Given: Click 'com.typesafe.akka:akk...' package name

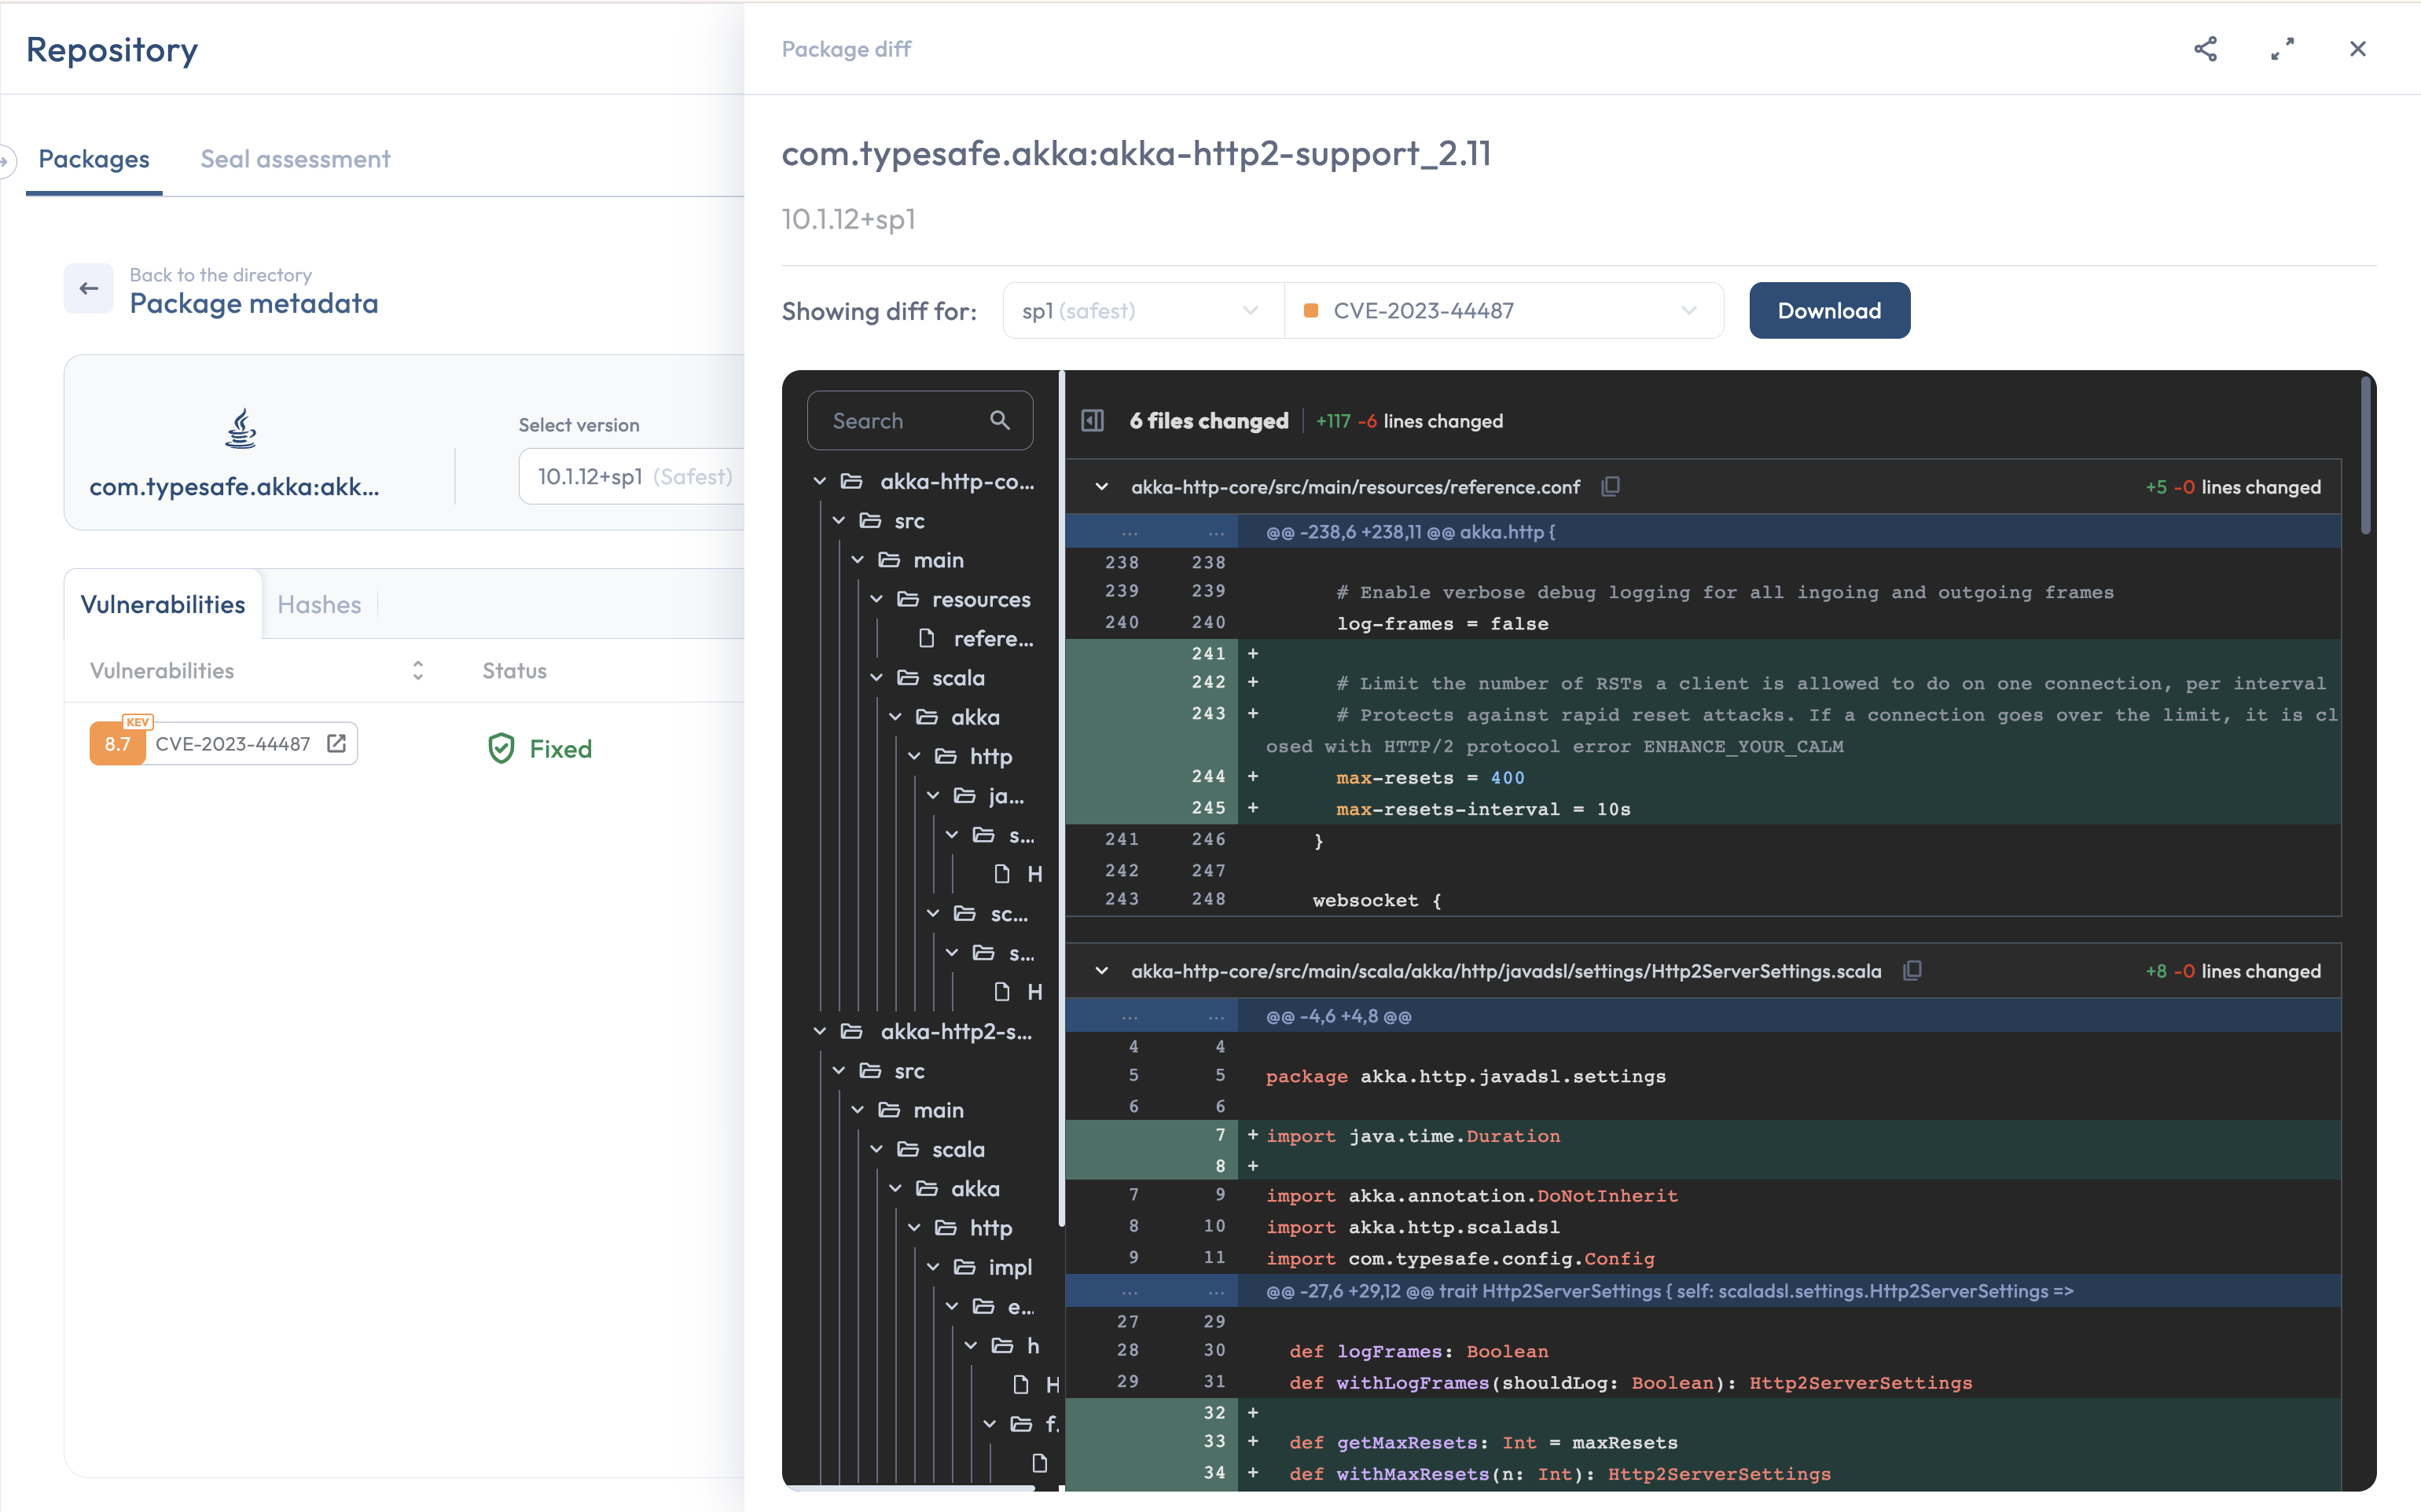Looking at the screenshot, I should (x=234, y=487).
